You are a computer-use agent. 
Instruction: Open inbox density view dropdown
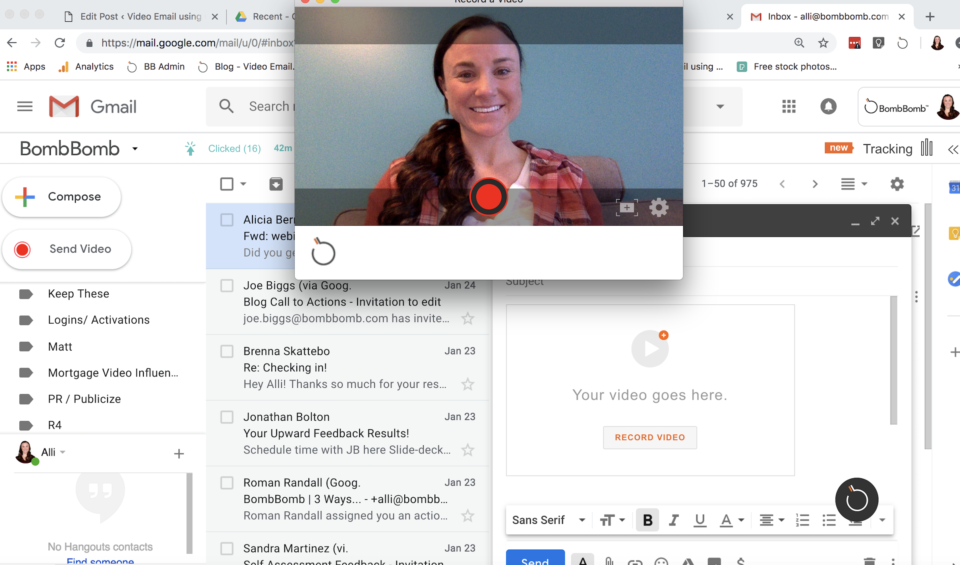click(854, 184)
